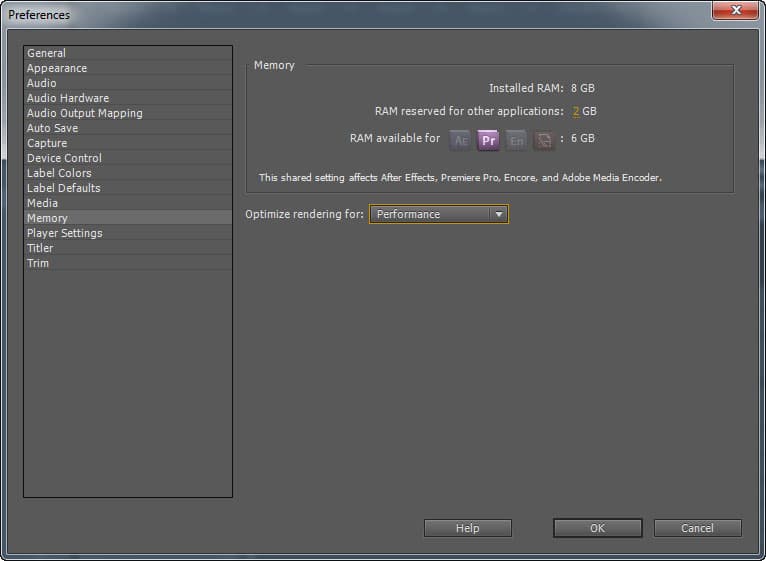Select the Titler category
This screenshot has width=766, height=561.
128,248
